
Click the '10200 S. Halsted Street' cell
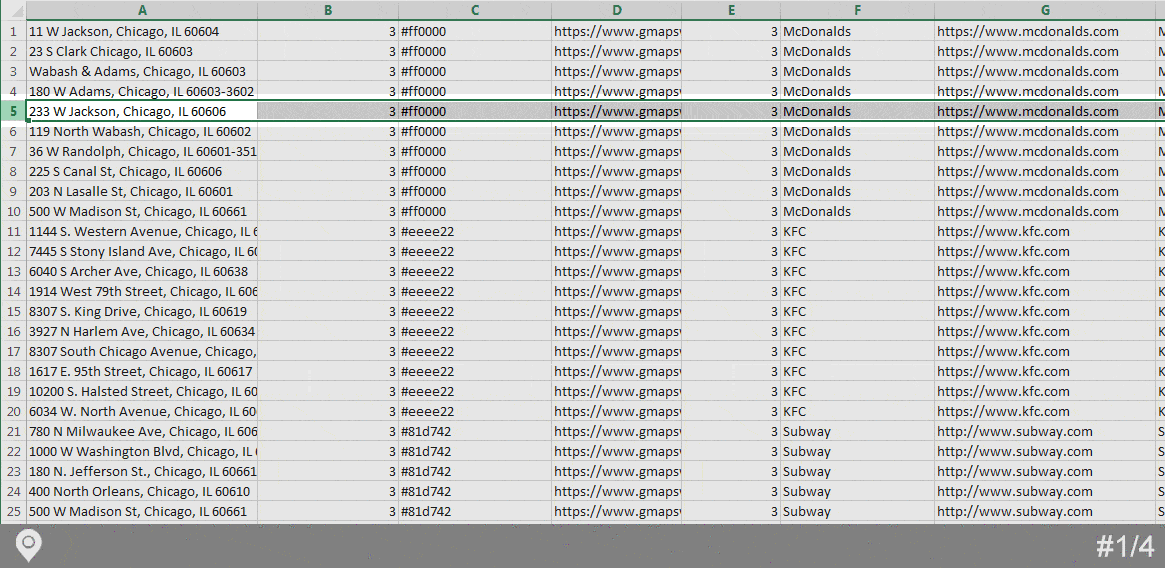(x=142, y=391)
